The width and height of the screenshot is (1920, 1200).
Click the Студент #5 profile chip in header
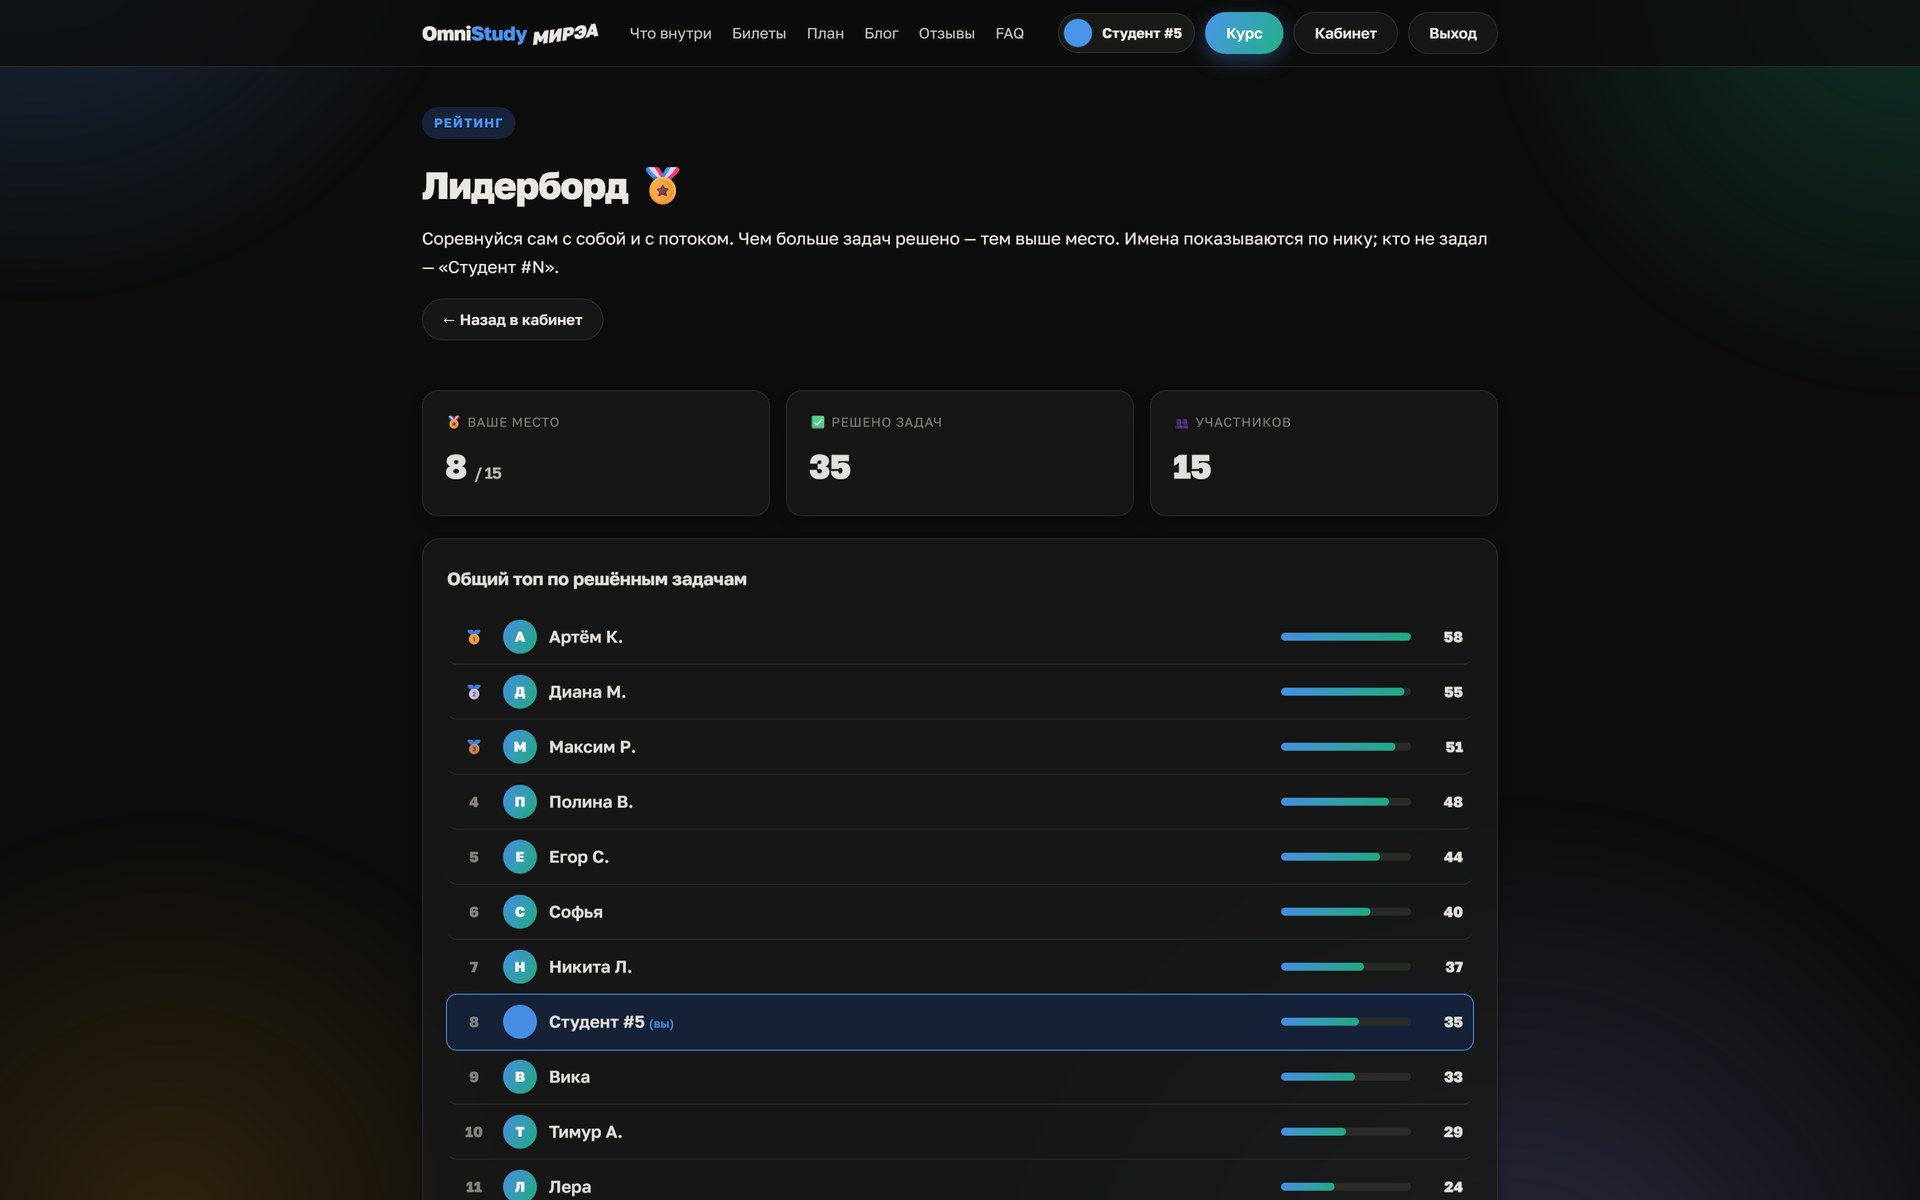(1126, 33)
